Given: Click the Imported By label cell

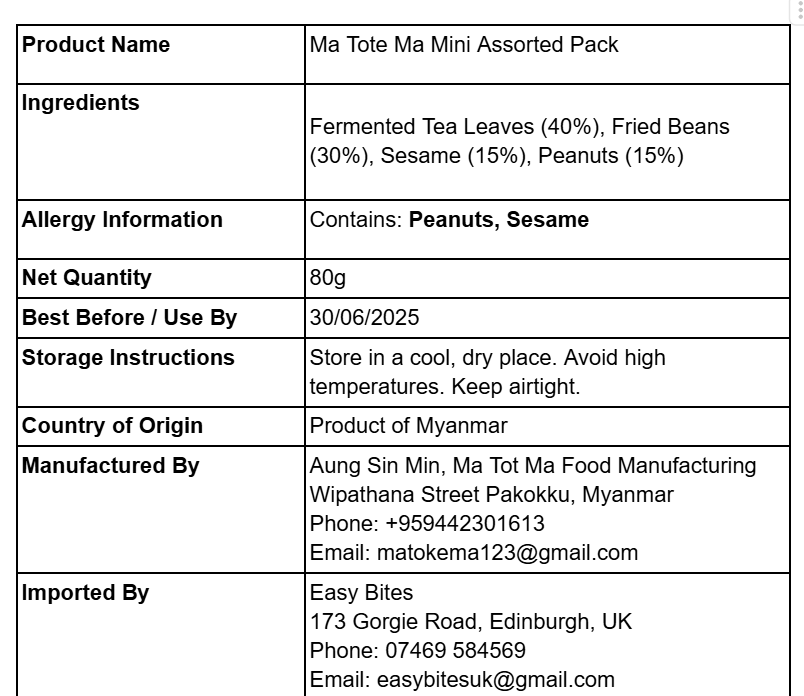Looking at the screenshot, I should (x=161, y=635).
